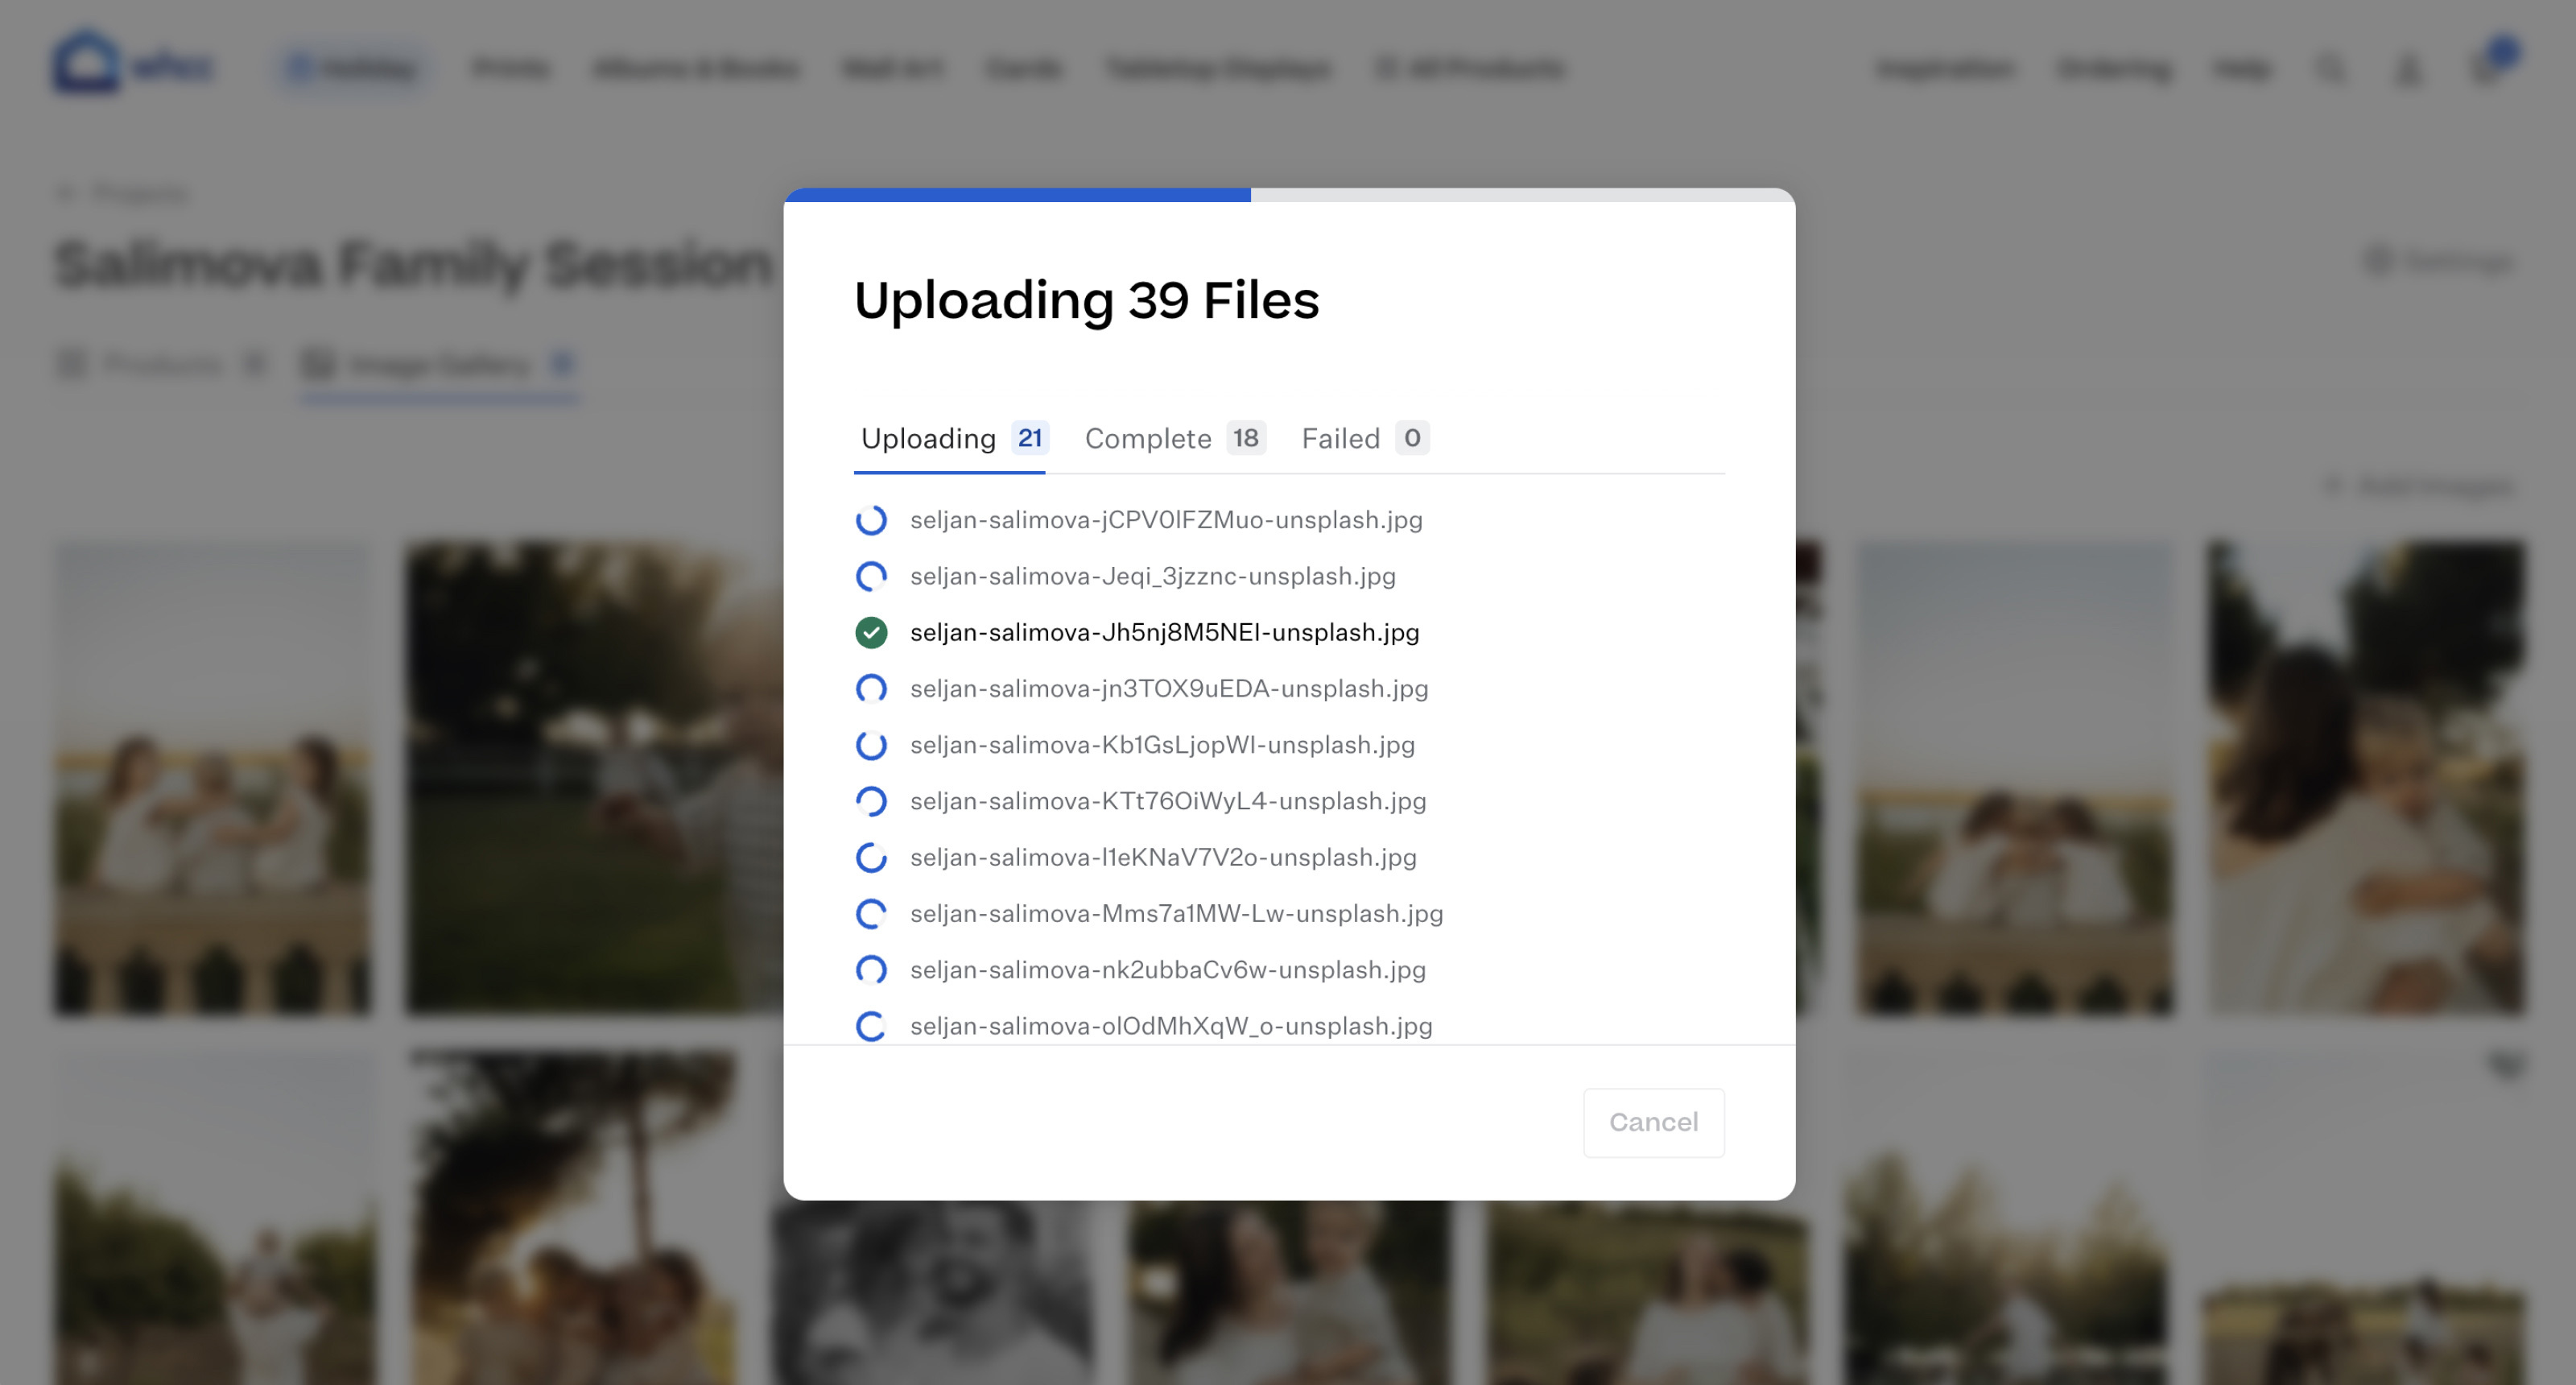The image size is (2576, 1385).
Task: Click the shopping cart icon top right
Action: tap(2489, 68)
